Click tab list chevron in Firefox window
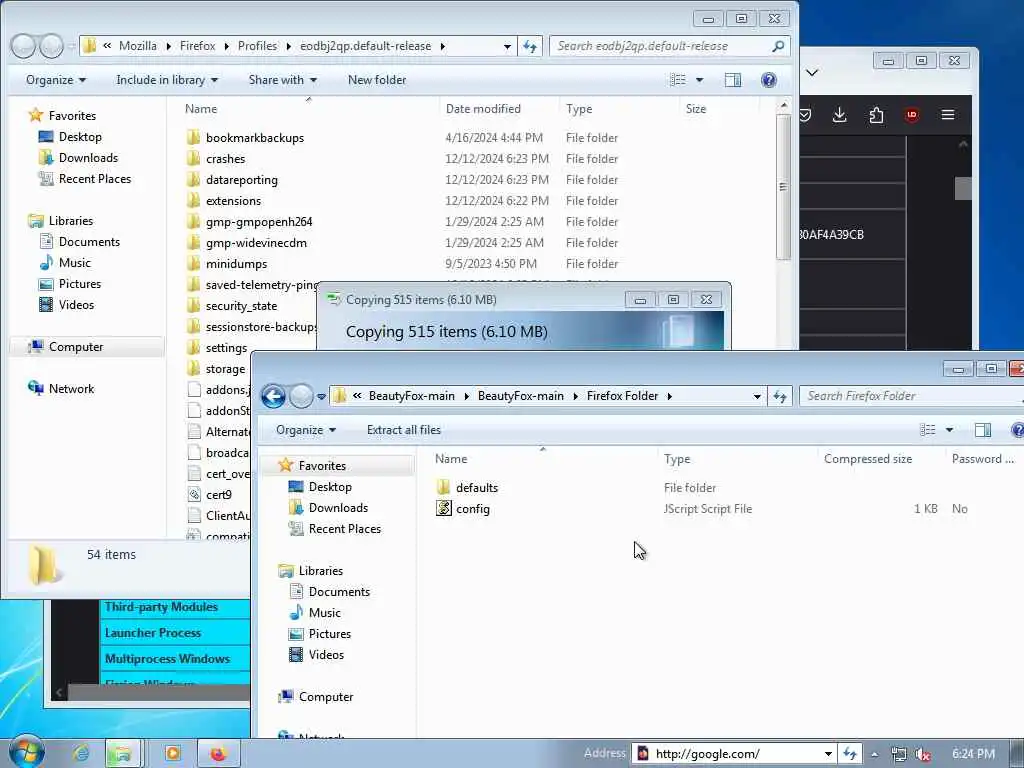Viewport: 1024px width, 768px height. 812,72
